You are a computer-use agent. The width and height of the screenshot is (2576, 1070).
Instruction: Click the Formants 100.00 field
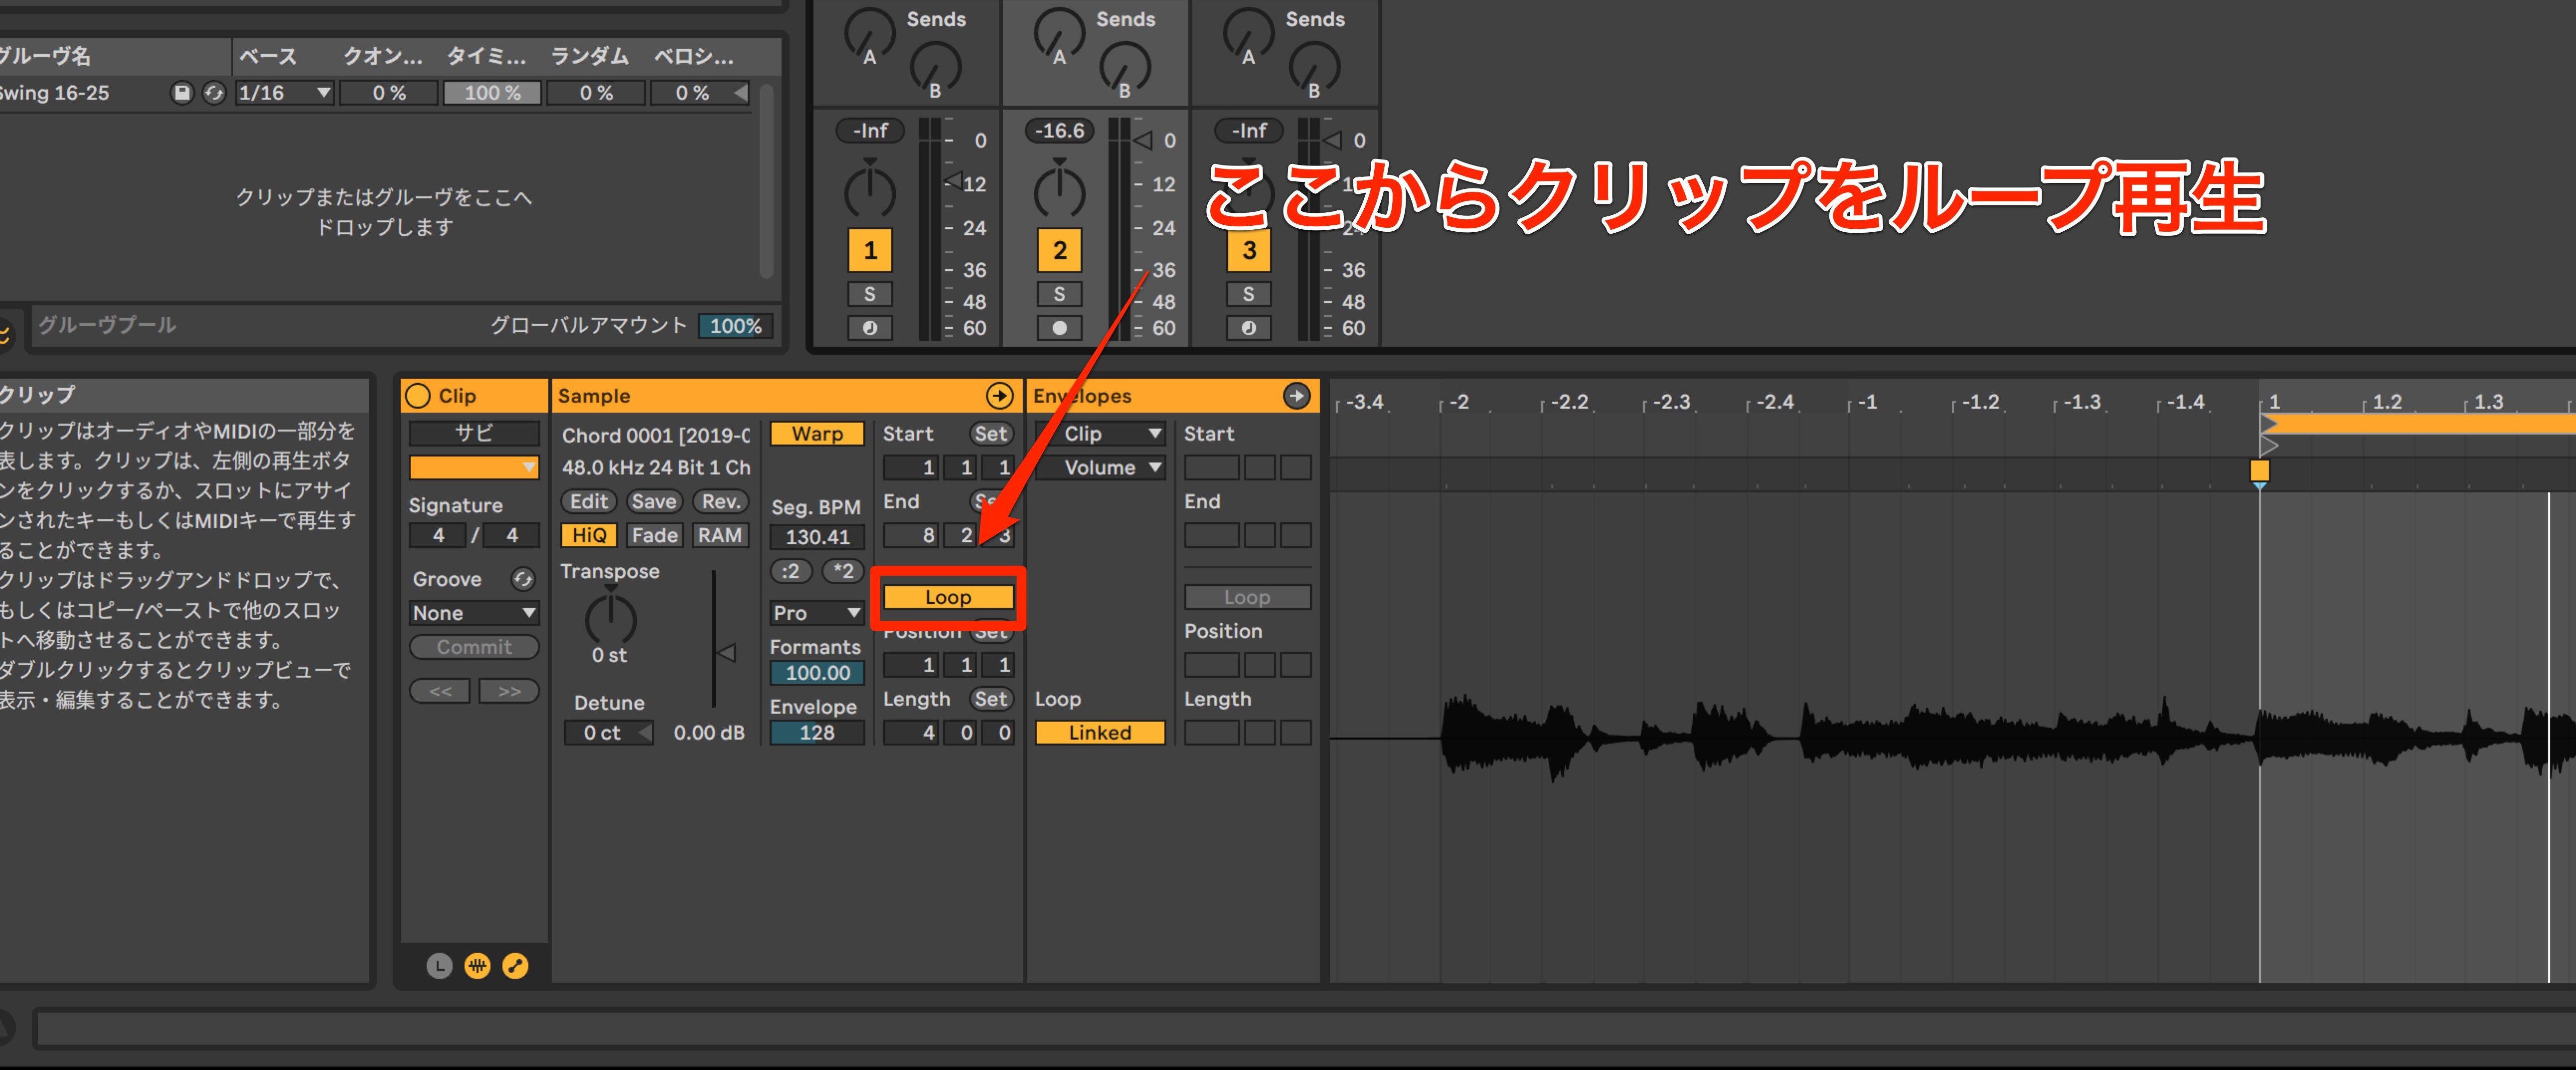coord(817,673)
